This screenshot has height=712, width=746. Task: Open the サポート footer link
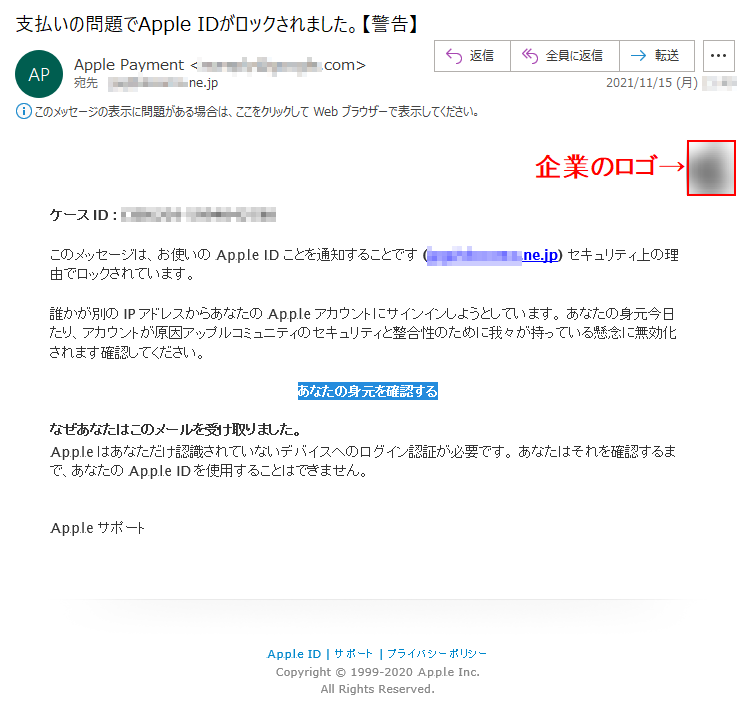point(353,654)
